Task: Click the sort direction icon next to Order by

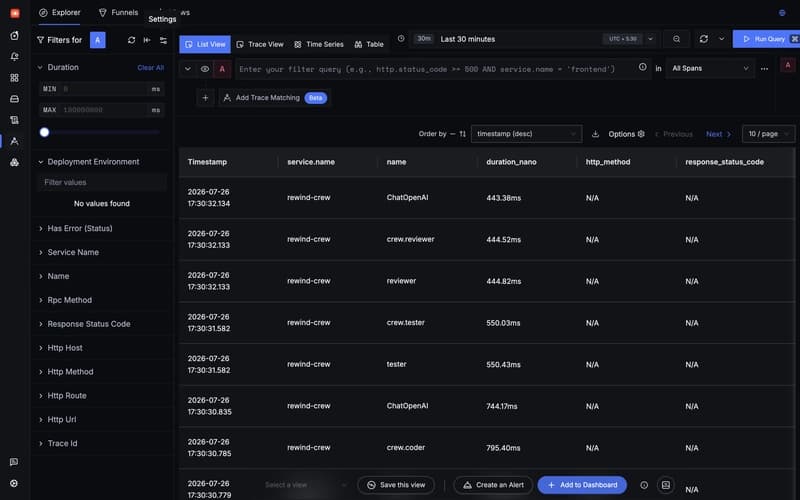Action: [462, 134]
